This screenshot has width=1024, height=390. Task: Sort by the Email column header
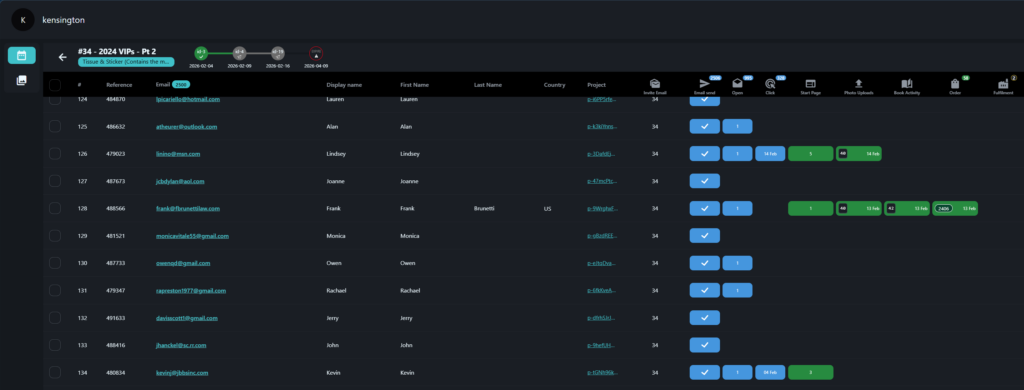click(x=163, y=85)
